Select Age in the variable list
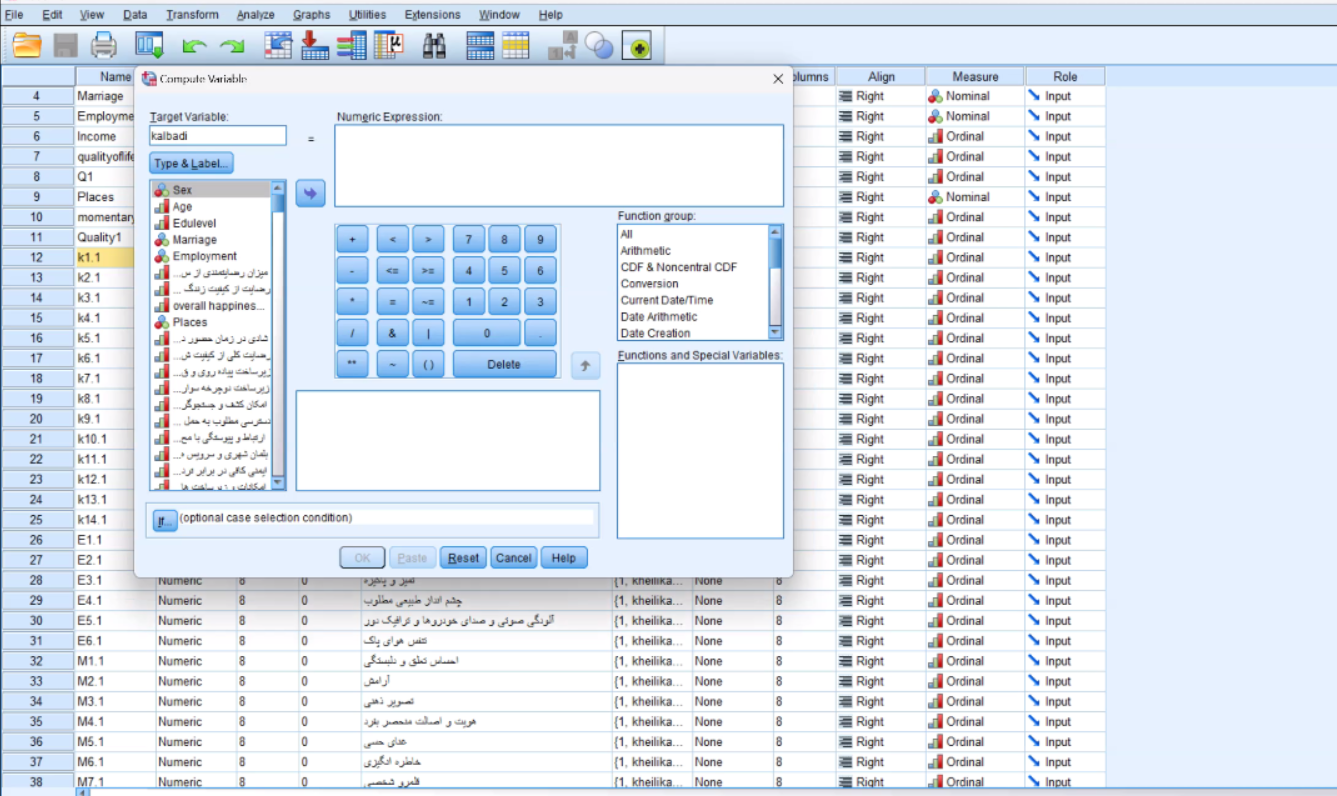Screen dimensions: 1337x796 [211, 206]
